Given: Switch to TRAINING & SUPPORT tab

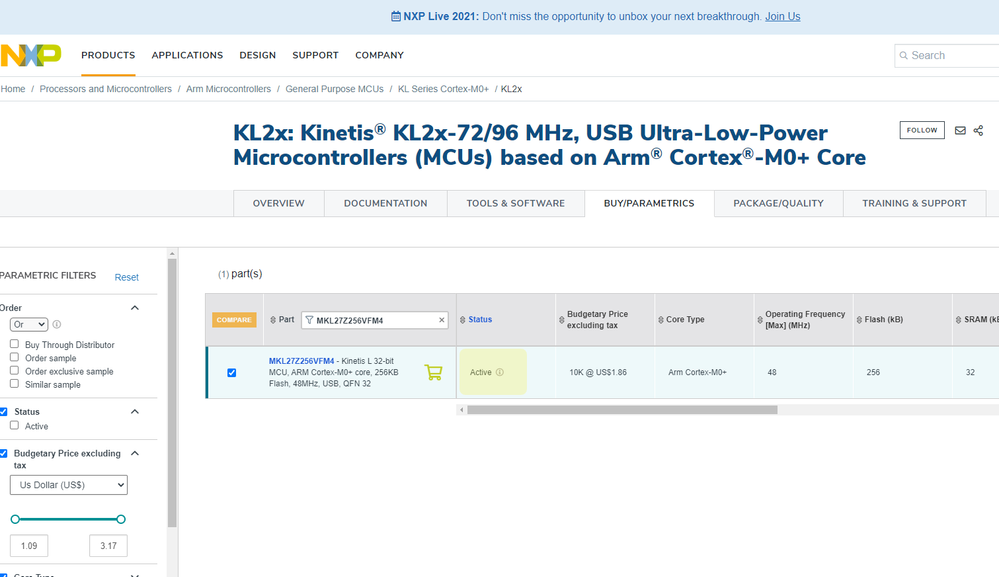Looking at the screenshot, I should [914, 203].
